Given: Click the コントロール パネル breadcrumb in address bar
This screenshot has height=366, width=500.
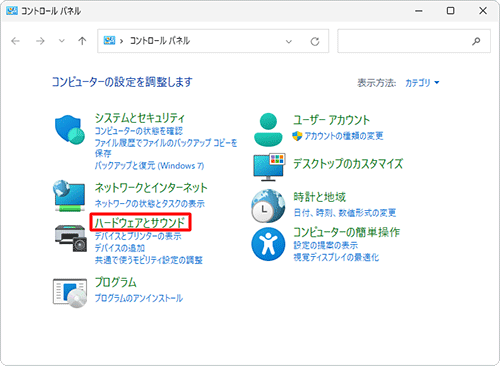Looking at the screenshot, I should tap(160, 41).
